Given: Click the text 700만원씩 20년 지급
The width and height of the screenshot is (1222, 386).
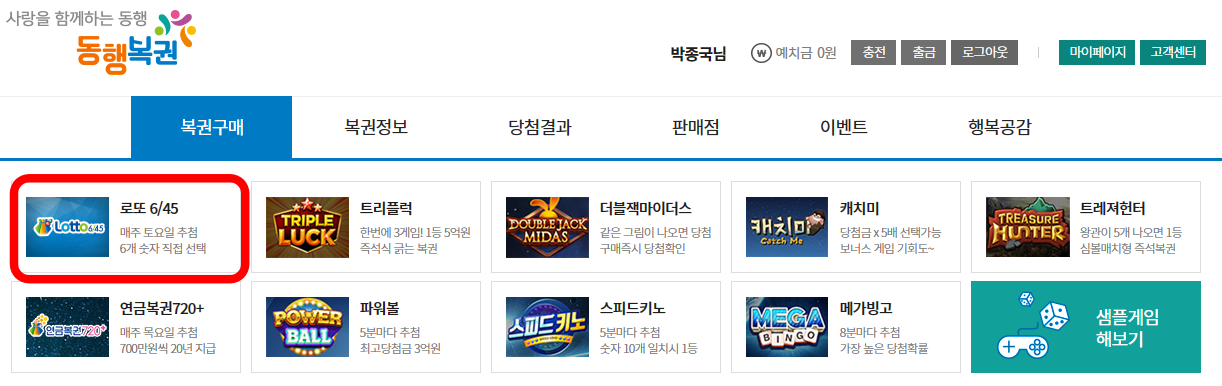Looking at the screenshot, I should click(168, 348).
